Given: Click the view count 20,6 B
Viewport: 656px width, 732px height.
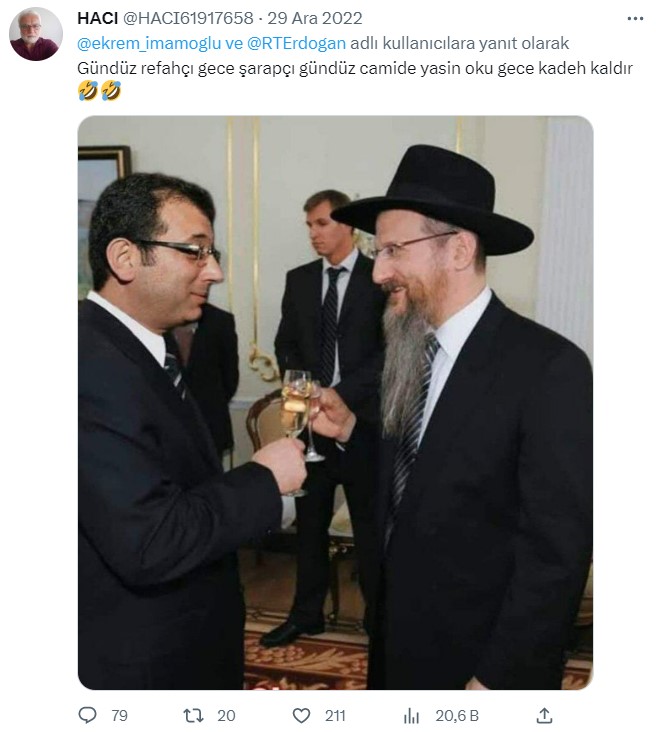Looking at the screenshot, I should (x=457, y=715).
